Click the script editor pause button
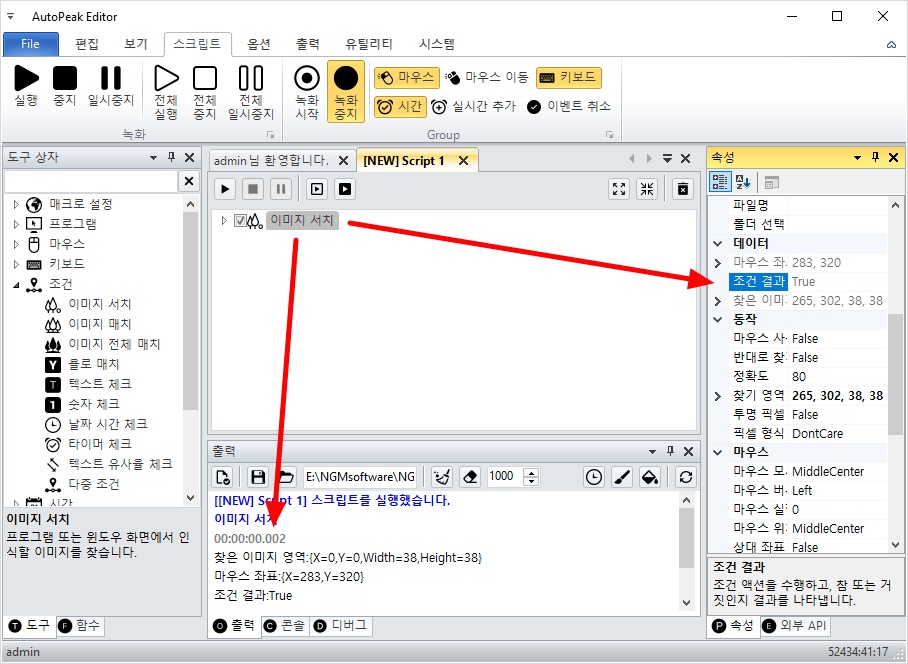Screen dimensions: 908x664 point(281,189)
